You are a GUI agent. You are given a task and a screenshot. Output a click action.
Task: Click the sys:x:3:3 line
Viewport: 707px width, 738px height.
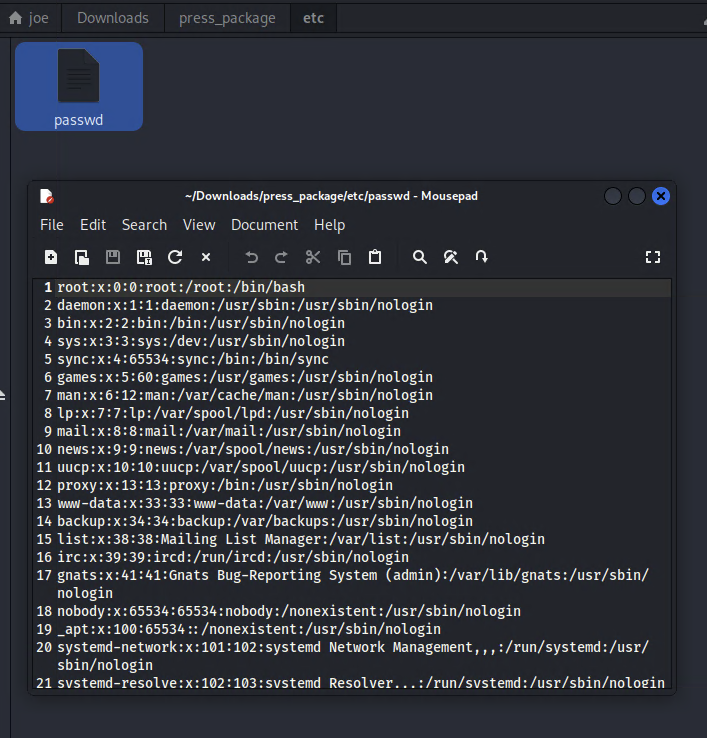click(x=201, y=341)
